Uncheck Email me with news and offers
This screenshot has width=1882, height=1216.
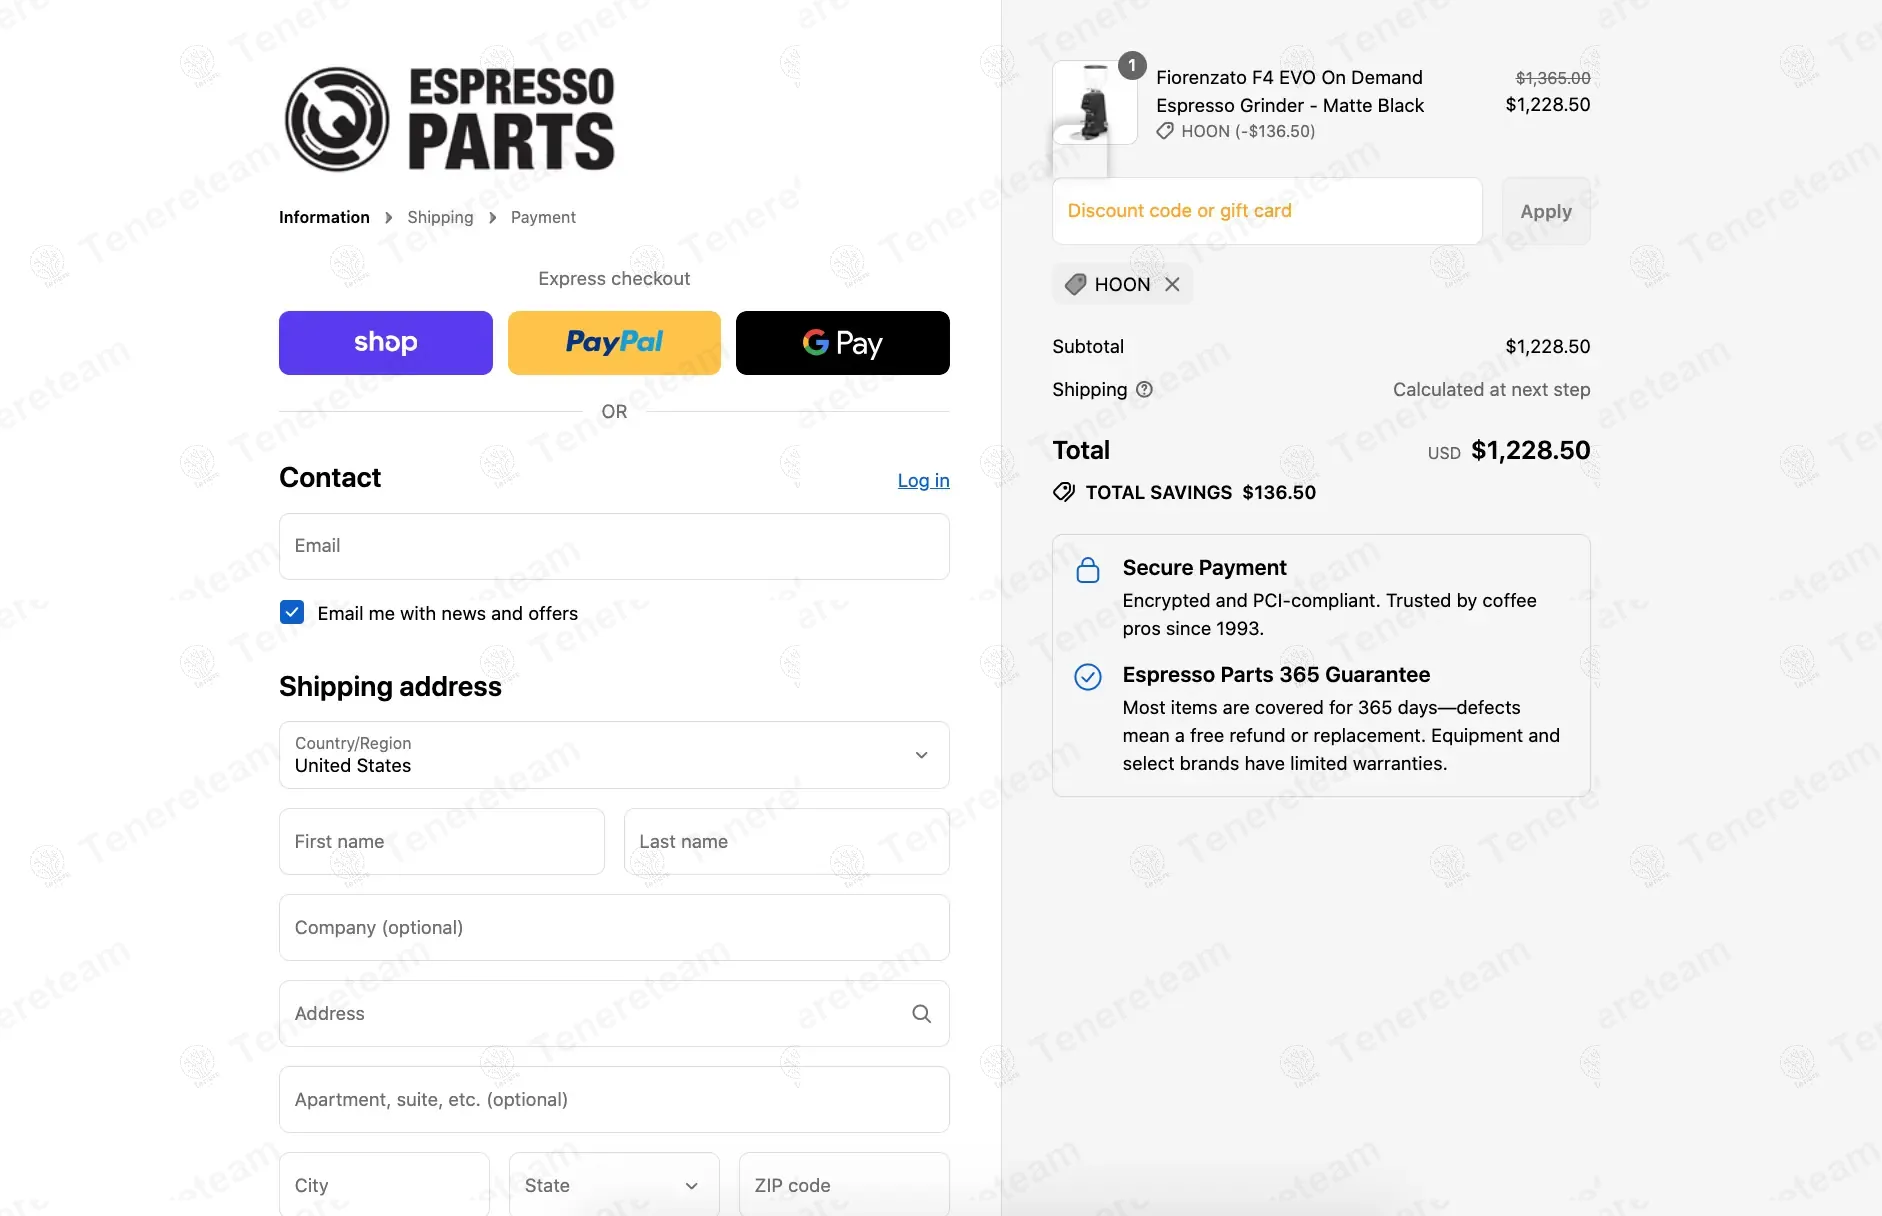(x=292, y=612)
